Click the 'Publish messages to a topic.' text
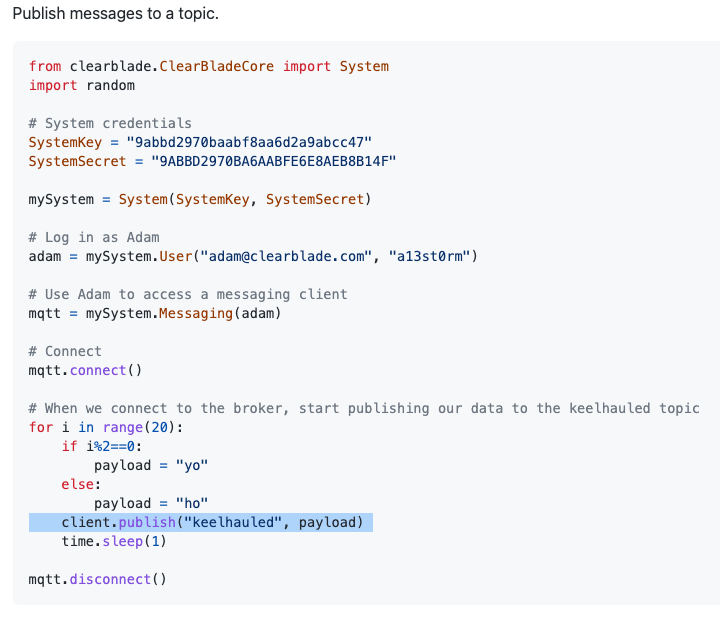The width and height of the screenshot is (720, 617). (115, 13)
